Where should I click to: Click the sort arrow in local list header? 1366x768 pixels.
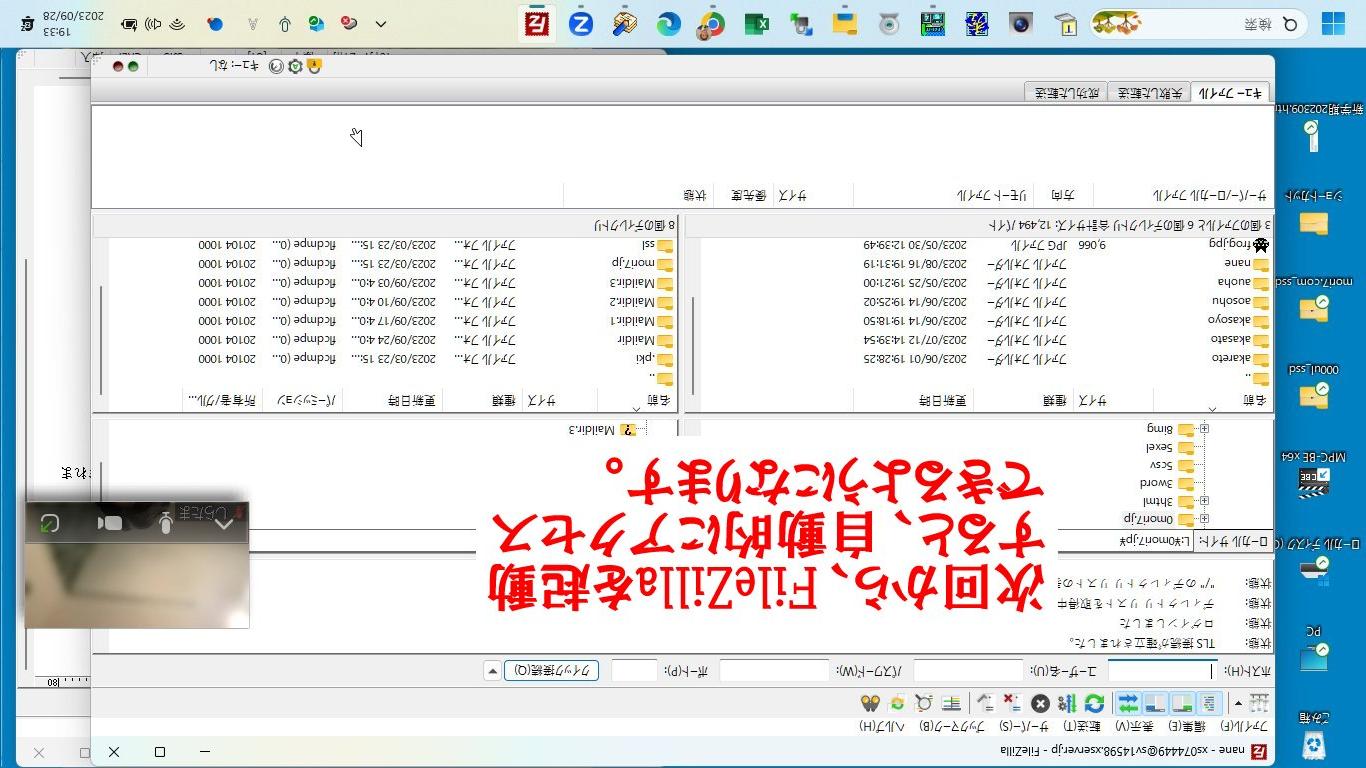[1212, 408]
